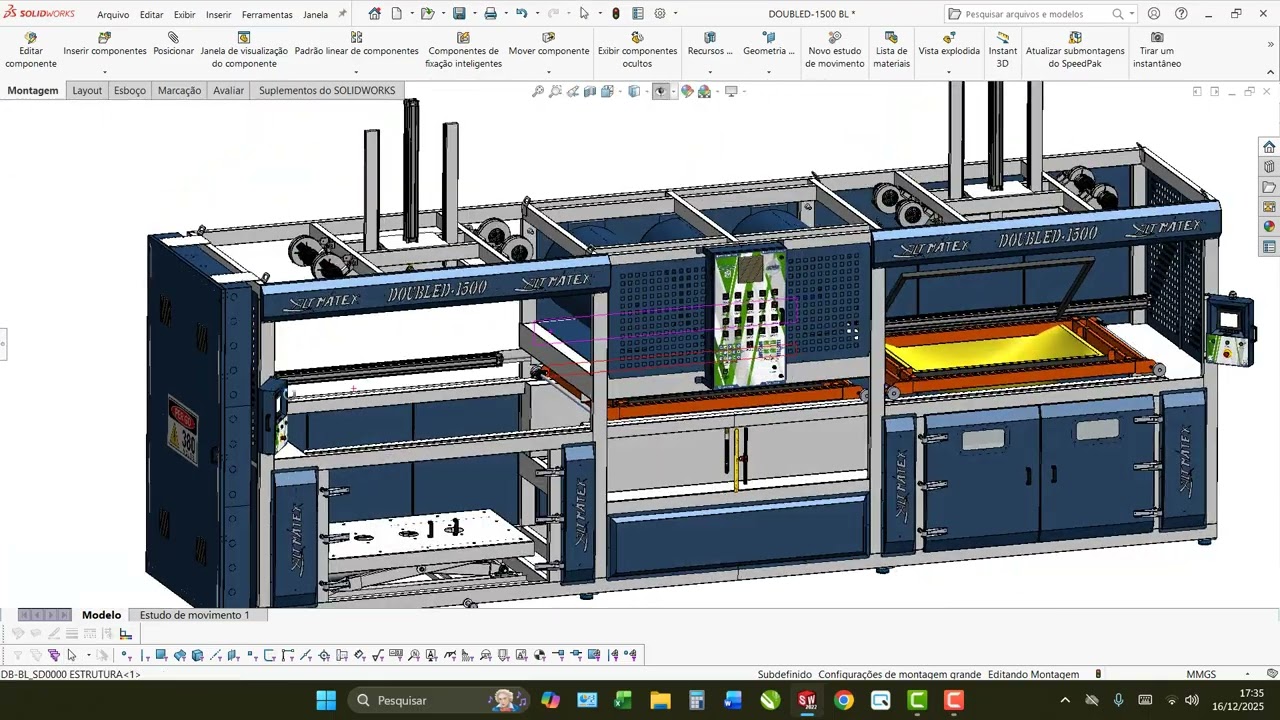Click the Undo icon
This screenshot has height=720, width=1280.
pyautogui.click(x=521, y=14)
